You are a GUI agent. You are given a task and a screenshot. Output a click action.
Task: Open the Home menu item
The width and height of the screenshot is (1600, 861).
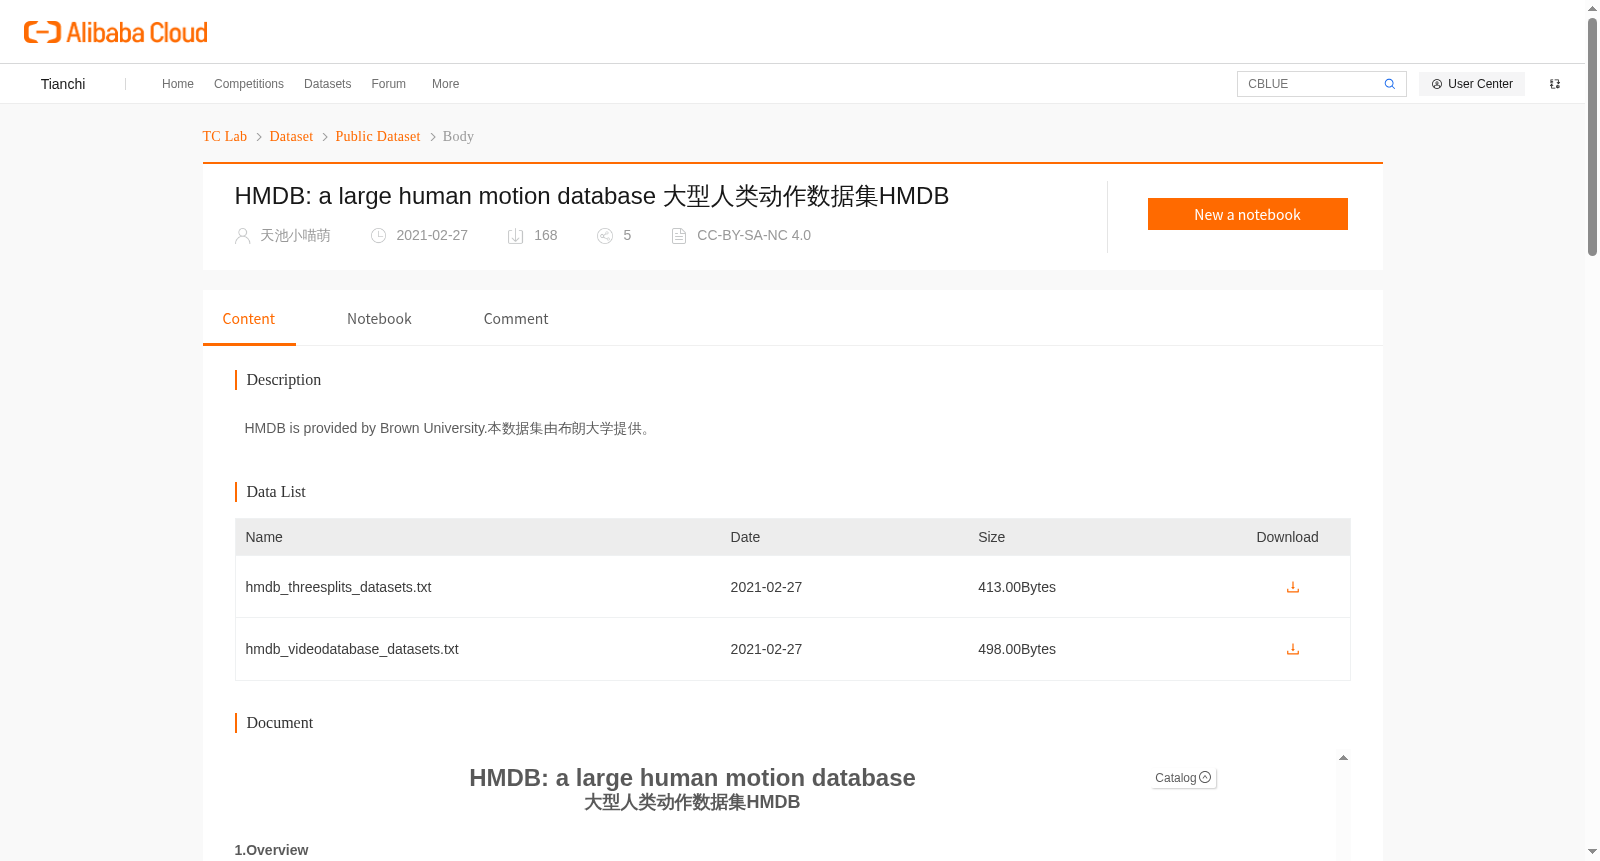178,84
